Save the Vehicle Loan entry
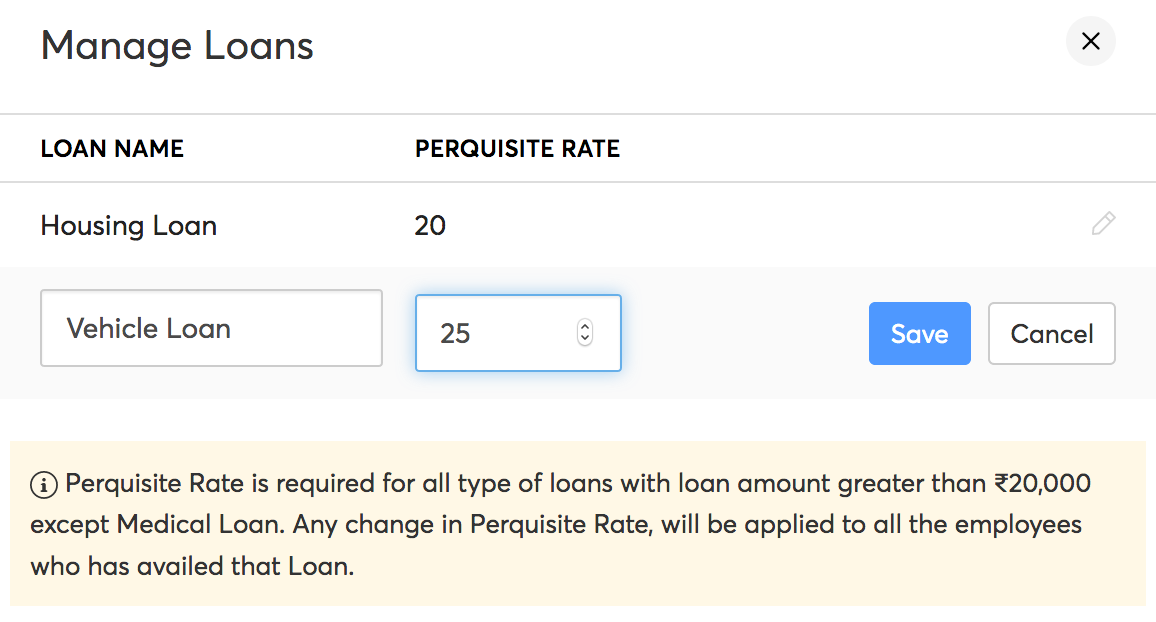 pos(919,333)
